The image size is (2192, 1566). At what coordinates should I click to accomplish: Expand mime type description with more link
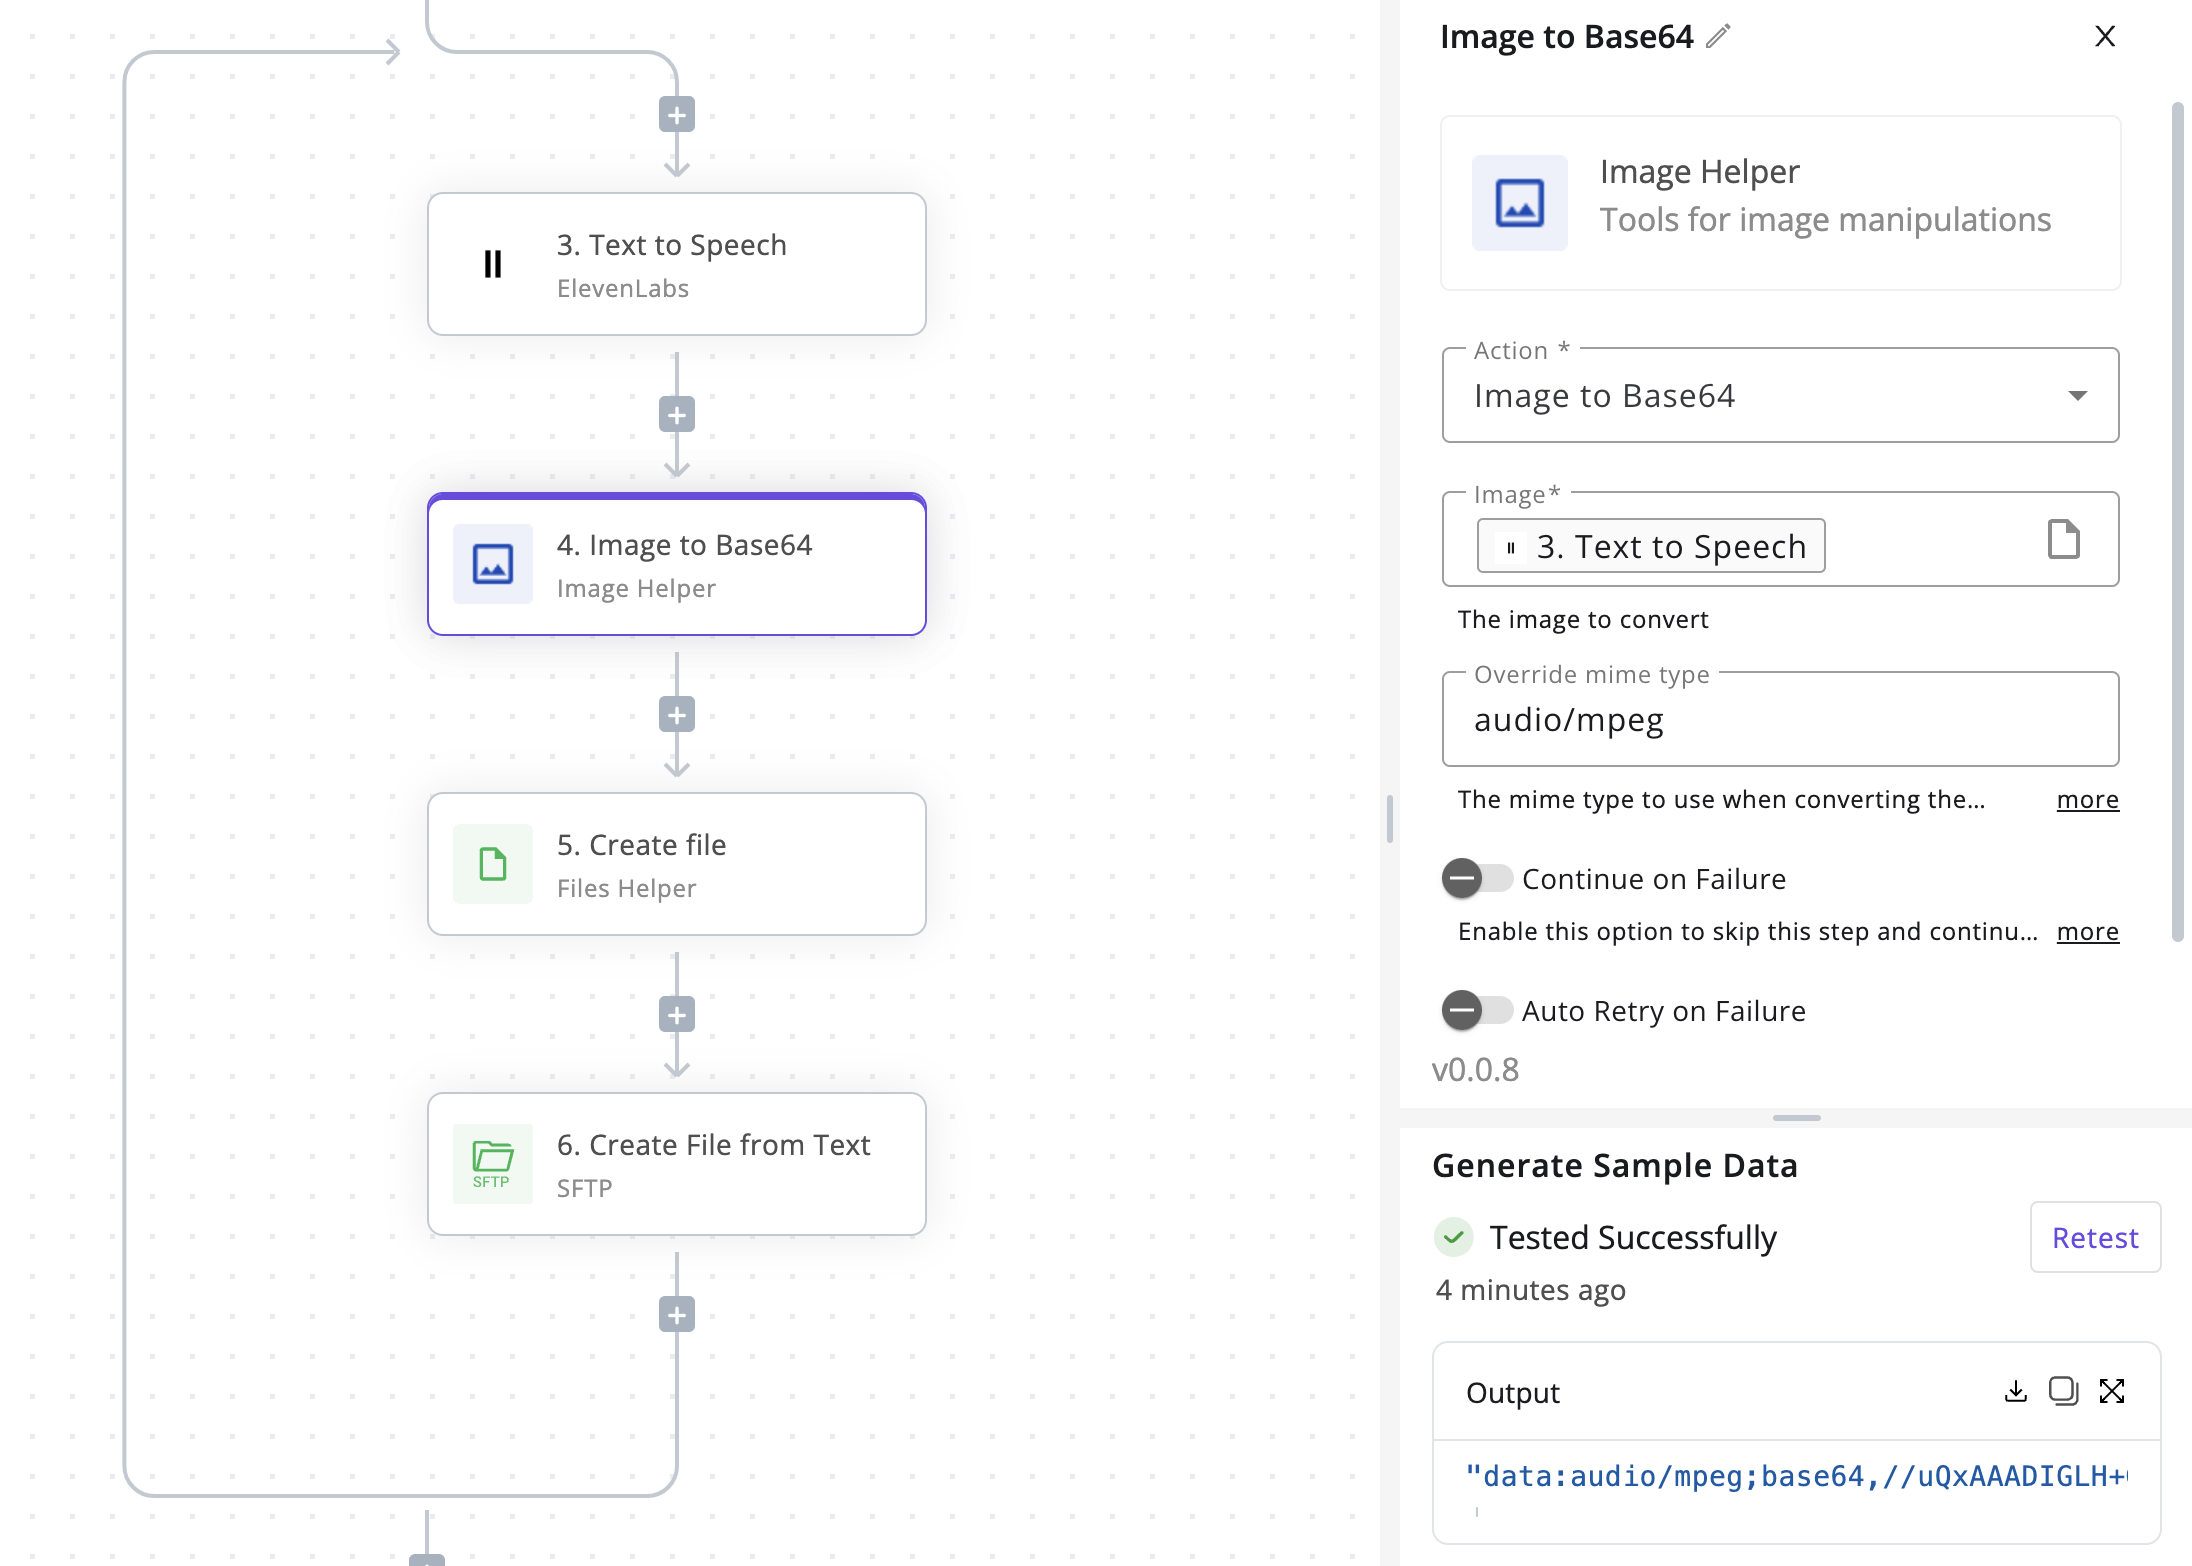pos(2087,800)
